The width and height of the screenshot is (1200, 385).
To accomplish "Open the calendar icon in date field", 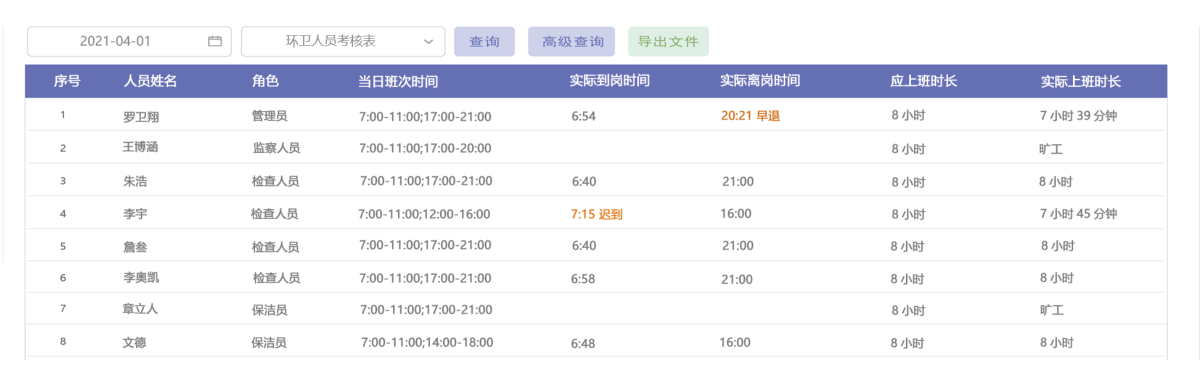I will coord(214,41).
